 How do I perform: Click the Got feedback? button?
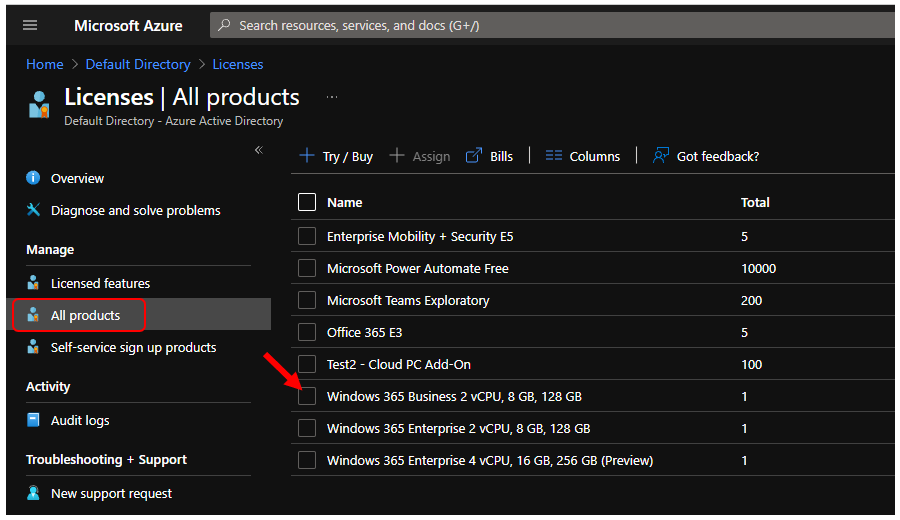point(706,156)
